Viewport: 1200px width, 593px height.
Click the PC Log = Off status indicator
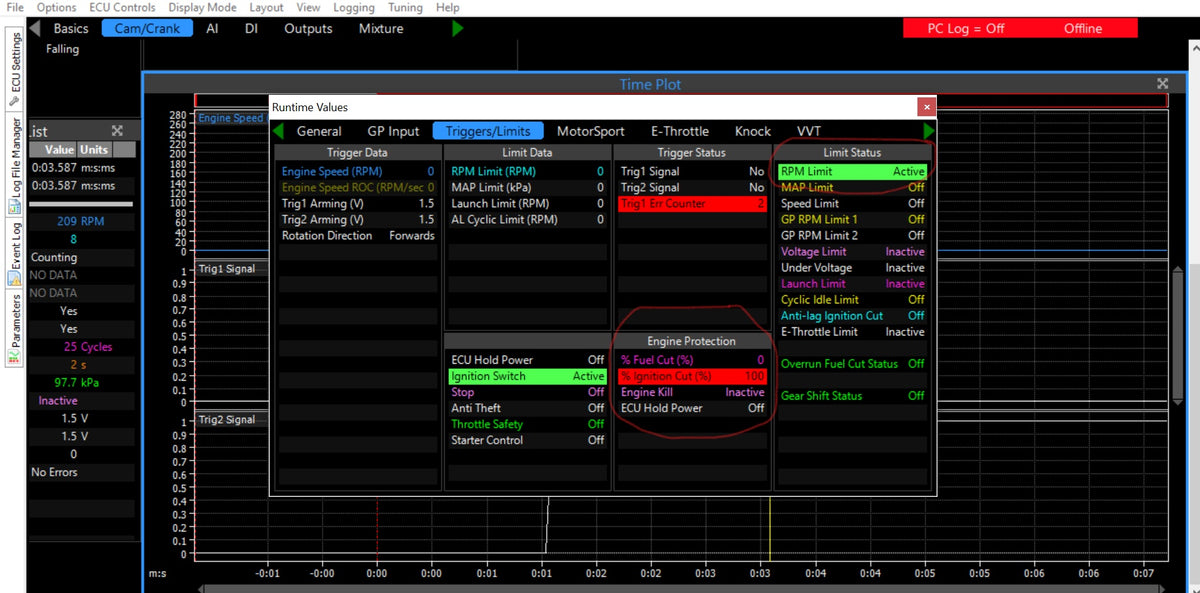965,29
